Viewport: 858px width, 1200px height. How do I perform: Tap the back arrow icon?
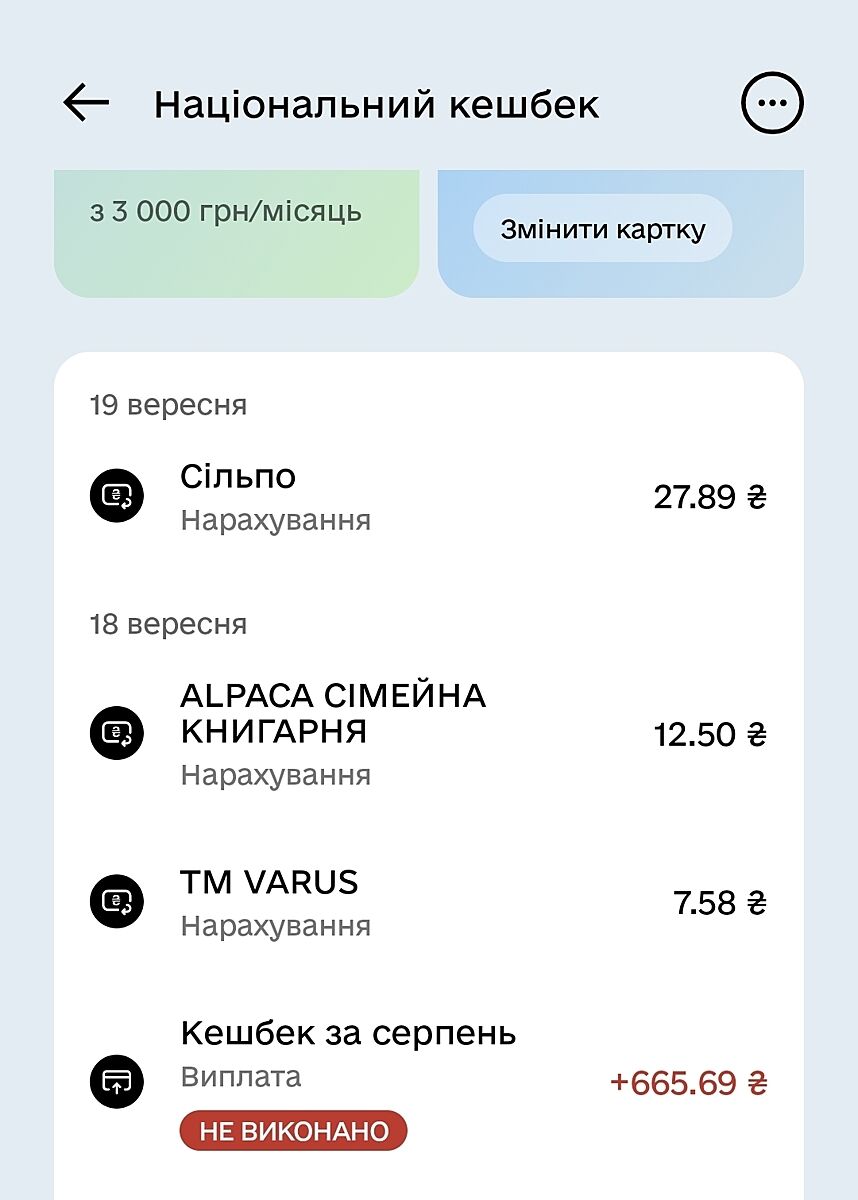pyautogui.click(x=86, y=103)
